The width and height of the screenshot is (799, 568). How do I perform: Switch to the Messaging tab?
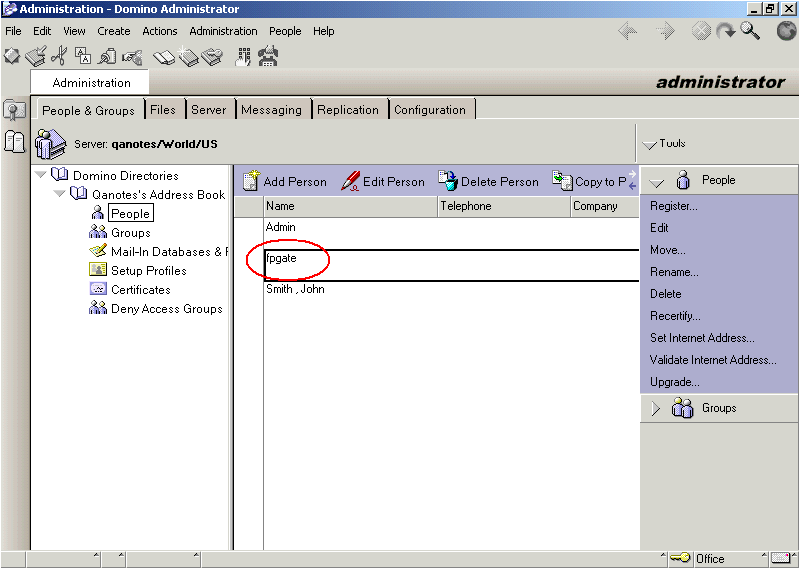[x=271, y=110]
